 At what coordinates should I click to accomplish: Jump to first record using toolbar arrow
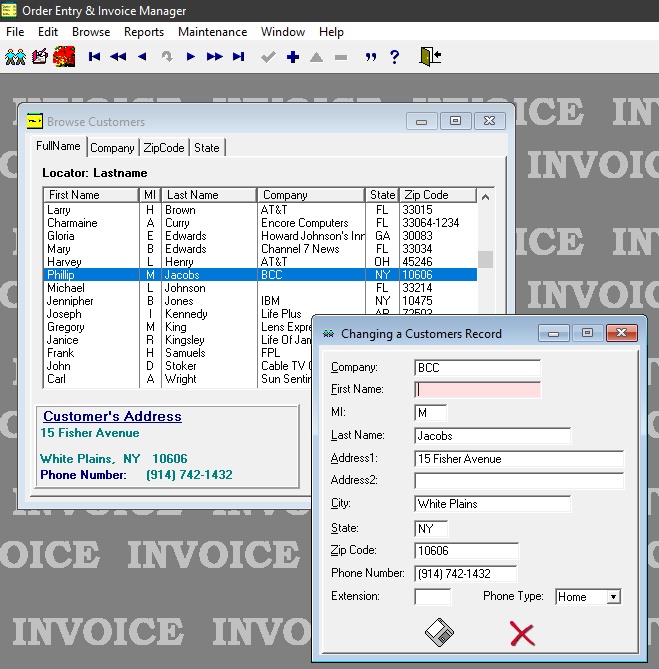coord(95,57)
